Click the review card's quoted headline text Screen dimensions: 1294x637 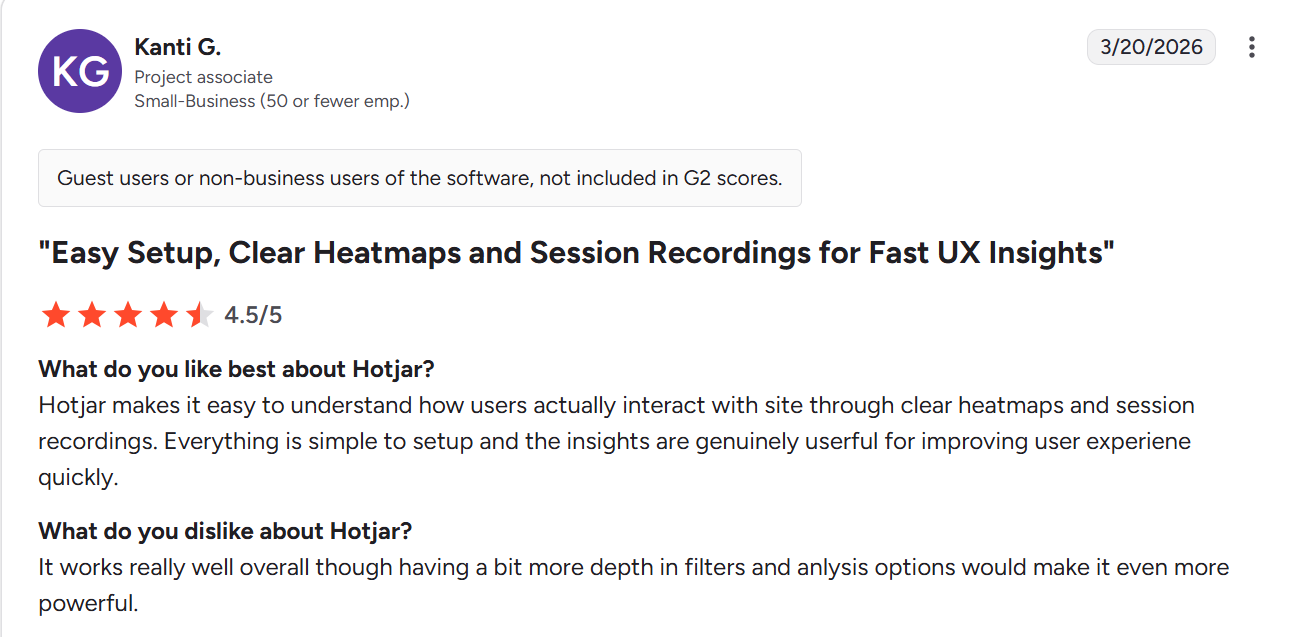(575, 252)
